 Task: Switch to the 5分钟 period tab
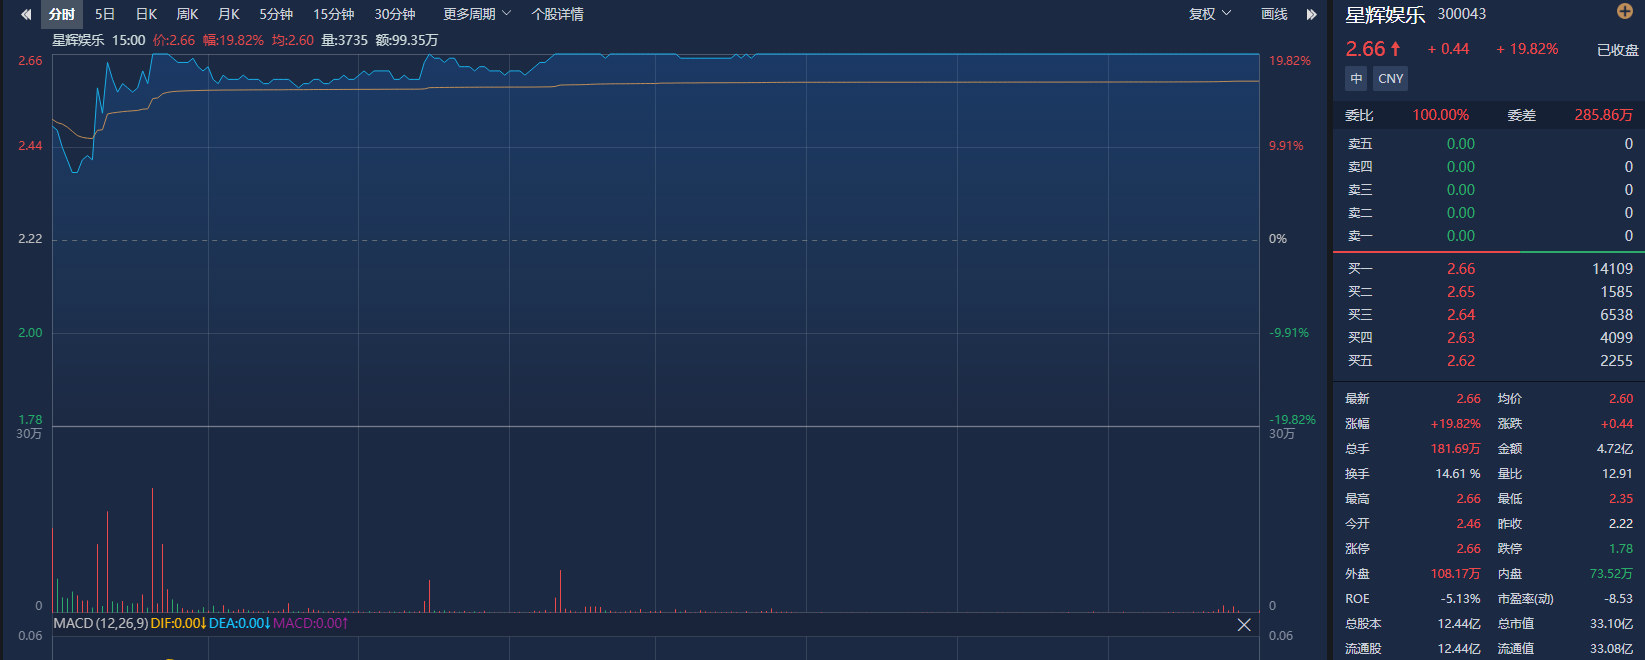276,14
